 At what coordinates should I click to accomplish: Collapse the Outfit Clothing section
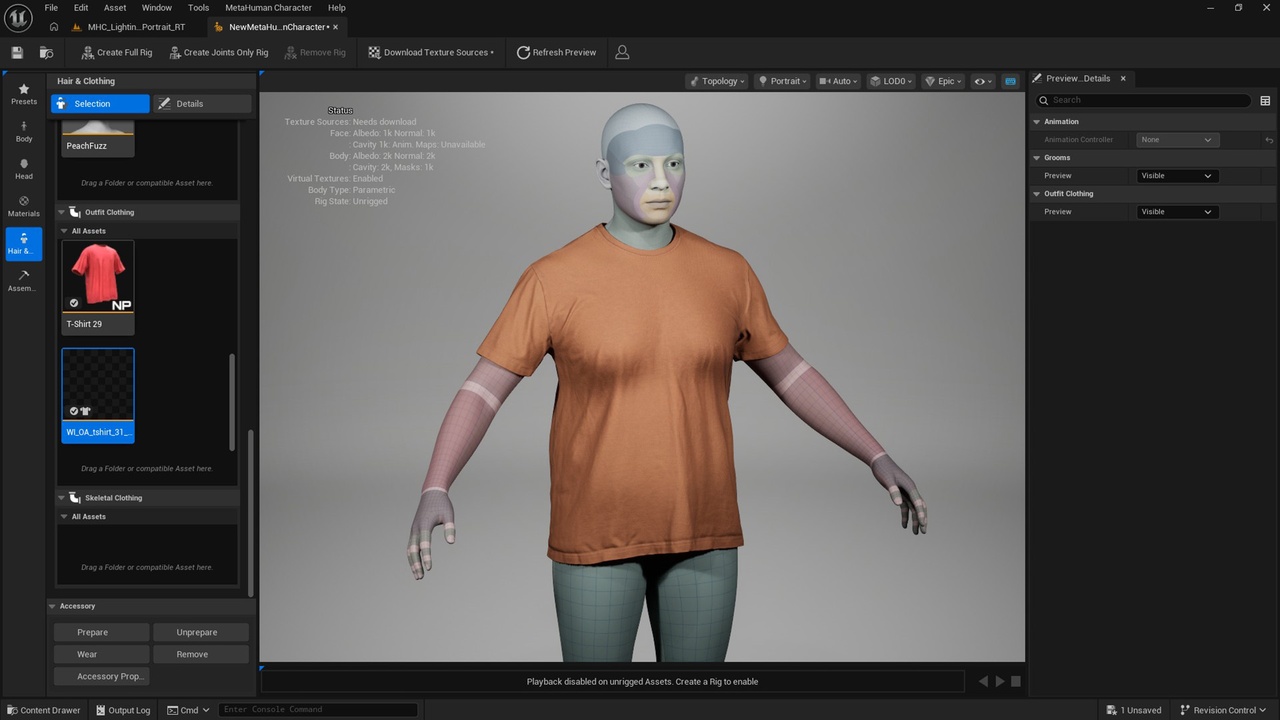click(x=61, y=212)
